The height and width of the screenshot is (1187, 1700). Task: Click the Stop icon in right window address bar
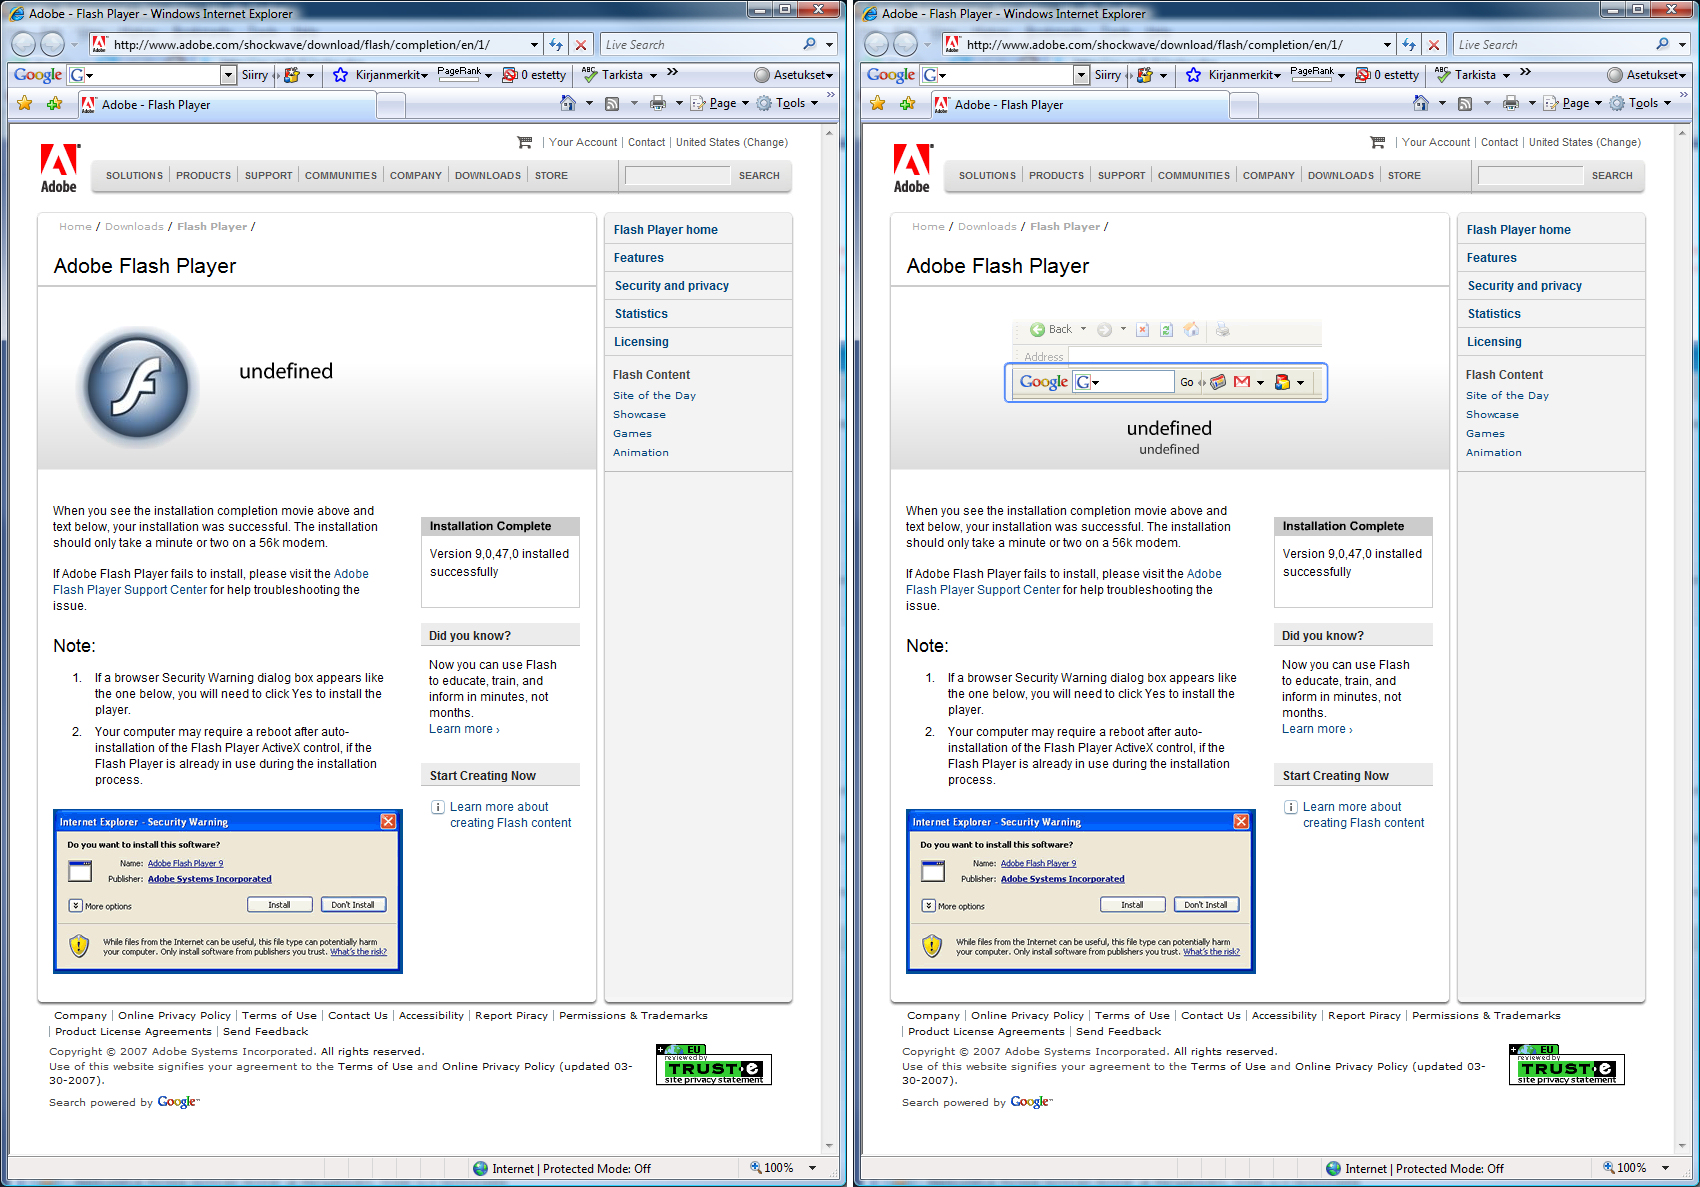tap(1434, 45)
